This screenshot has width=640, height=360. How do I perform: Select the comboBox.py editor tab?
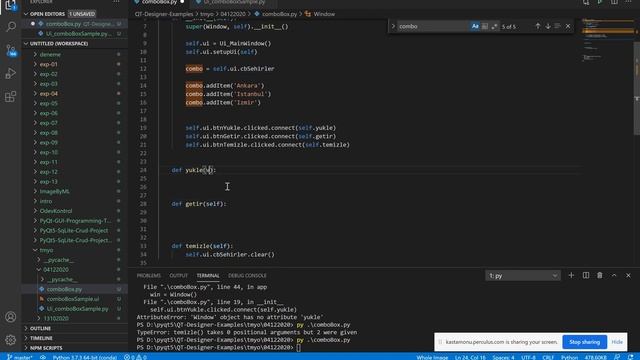(159, 2)
